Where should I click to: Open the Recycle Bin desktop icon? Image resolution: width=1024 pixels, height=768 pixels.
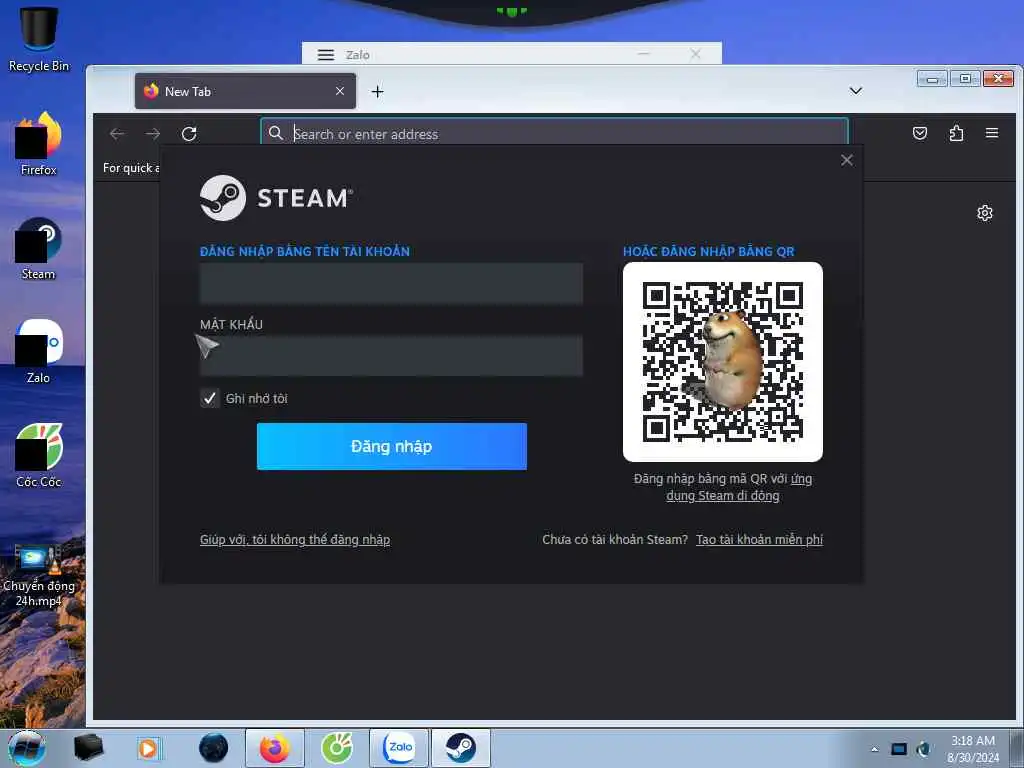coord(39,38)
